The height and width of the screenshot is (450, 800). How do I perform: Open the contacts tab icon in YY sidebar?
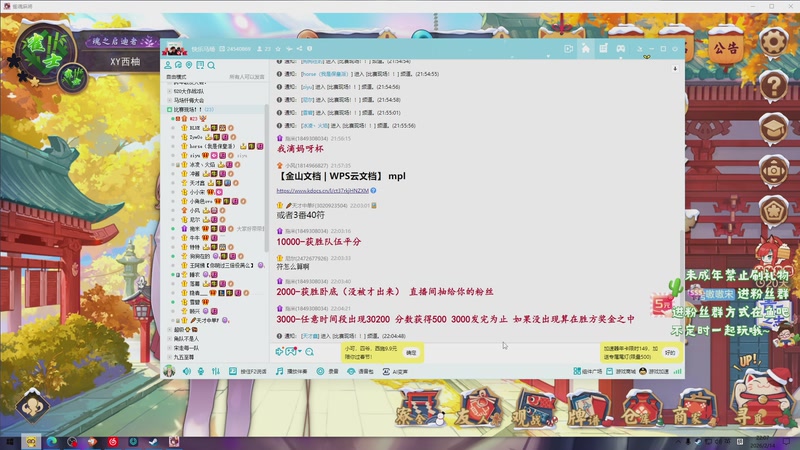coord(168,65)
